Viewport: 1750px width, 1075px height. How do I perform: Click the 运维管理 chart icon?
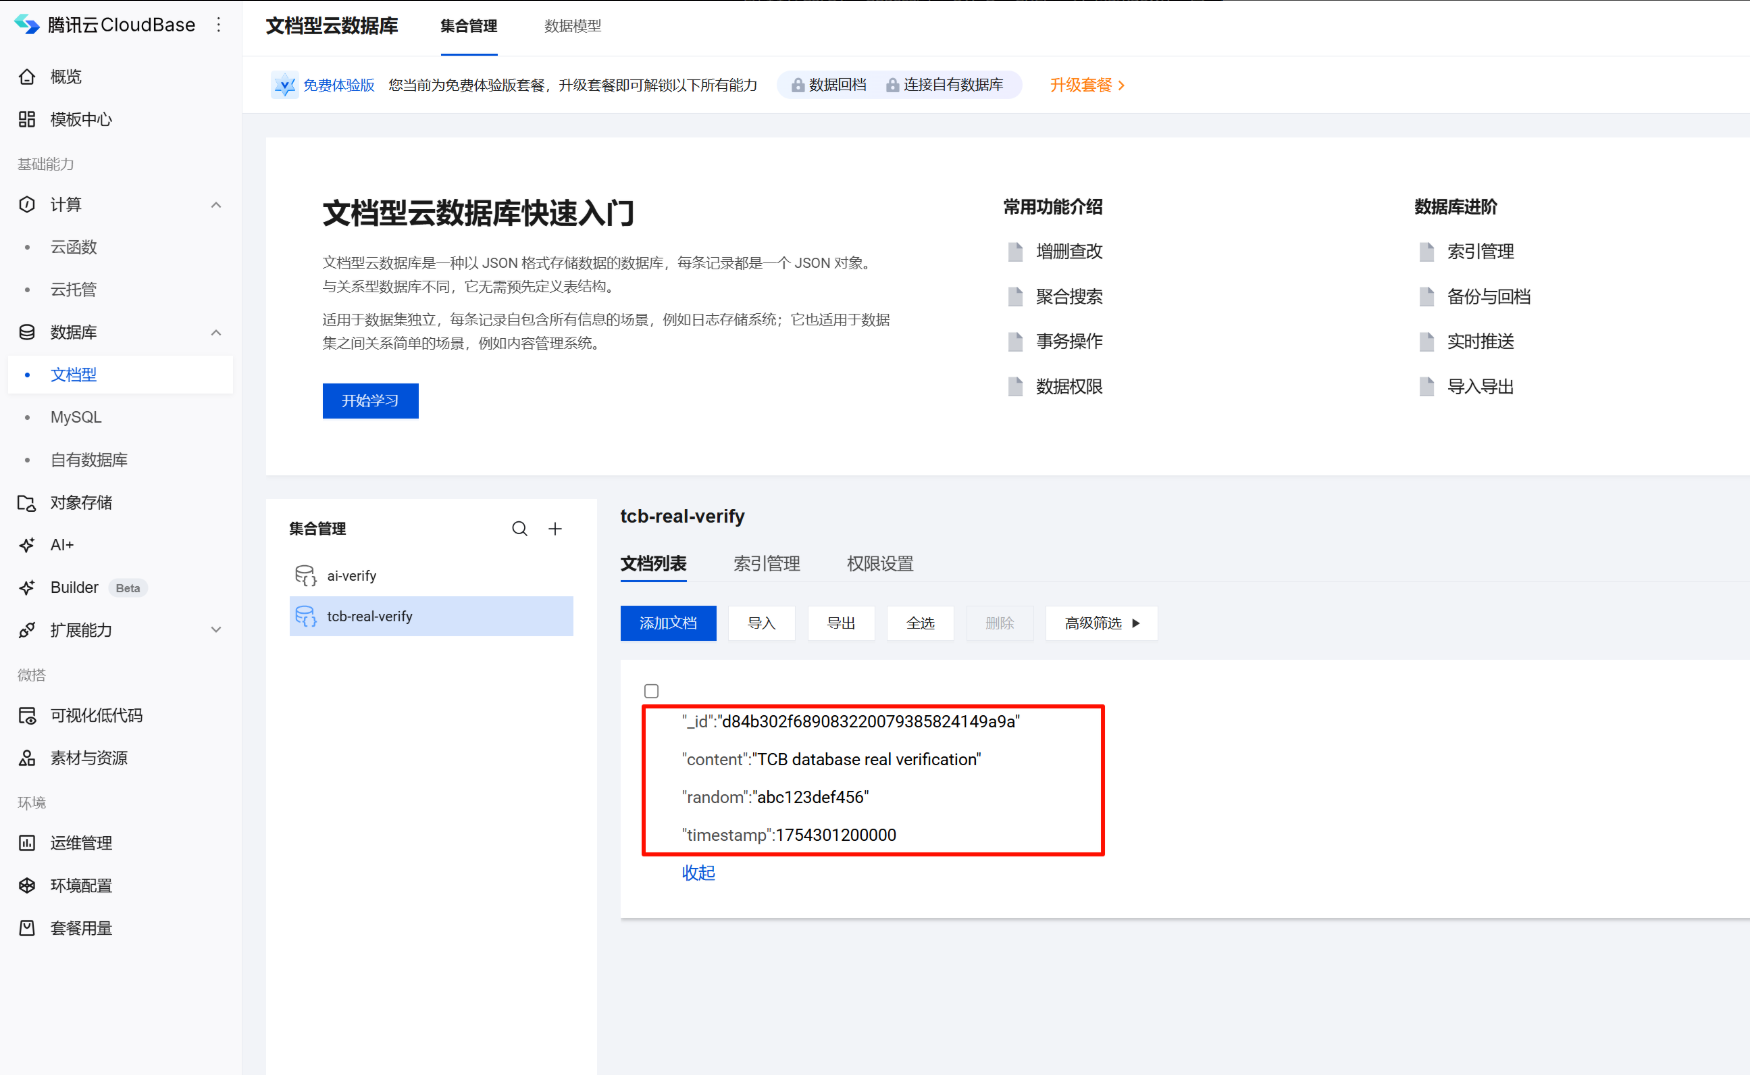tap(27, 843)
